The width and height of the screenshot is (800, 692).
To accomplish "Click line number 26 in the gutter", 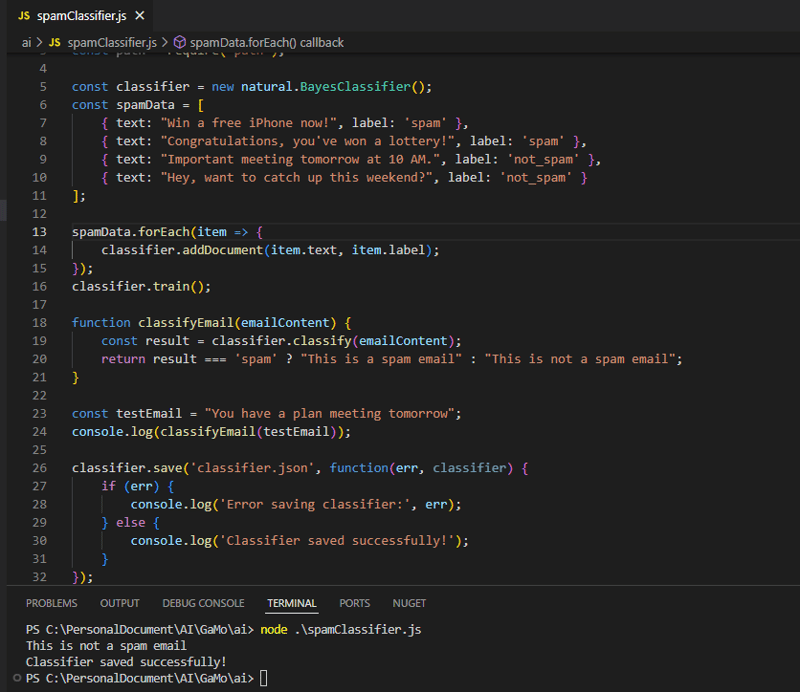I will 40,467.
